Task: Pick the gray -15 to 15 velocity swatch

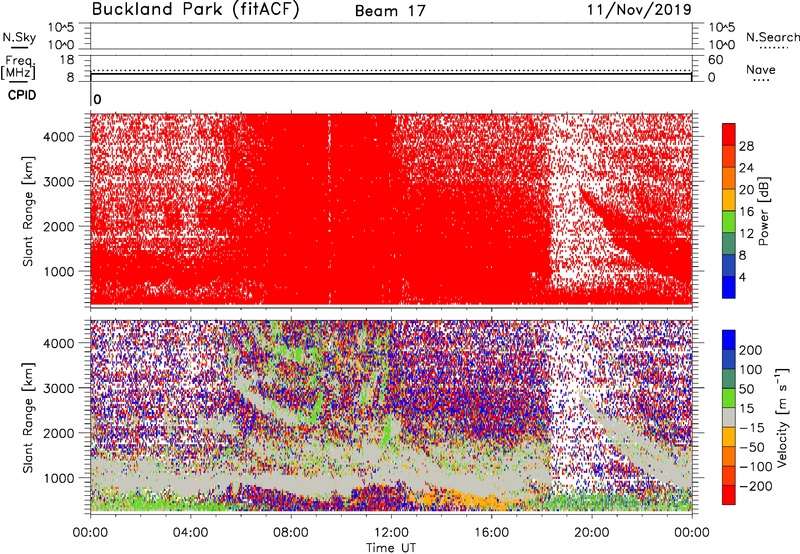Action: (729, 417)
